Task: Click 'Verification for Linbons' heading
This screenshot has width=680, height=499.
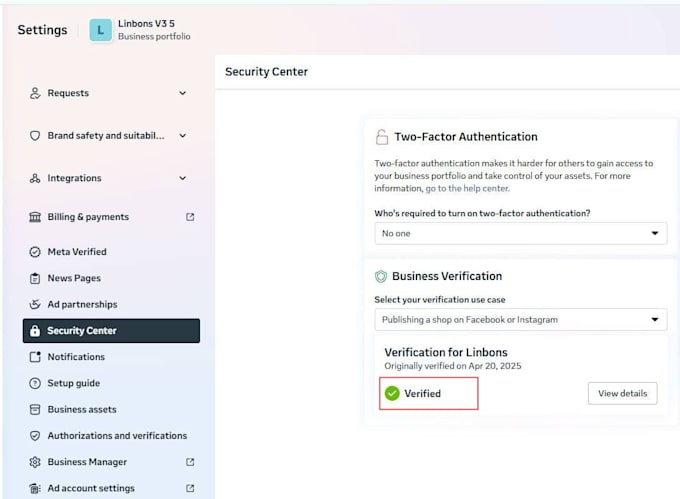Action: [446, 352]
